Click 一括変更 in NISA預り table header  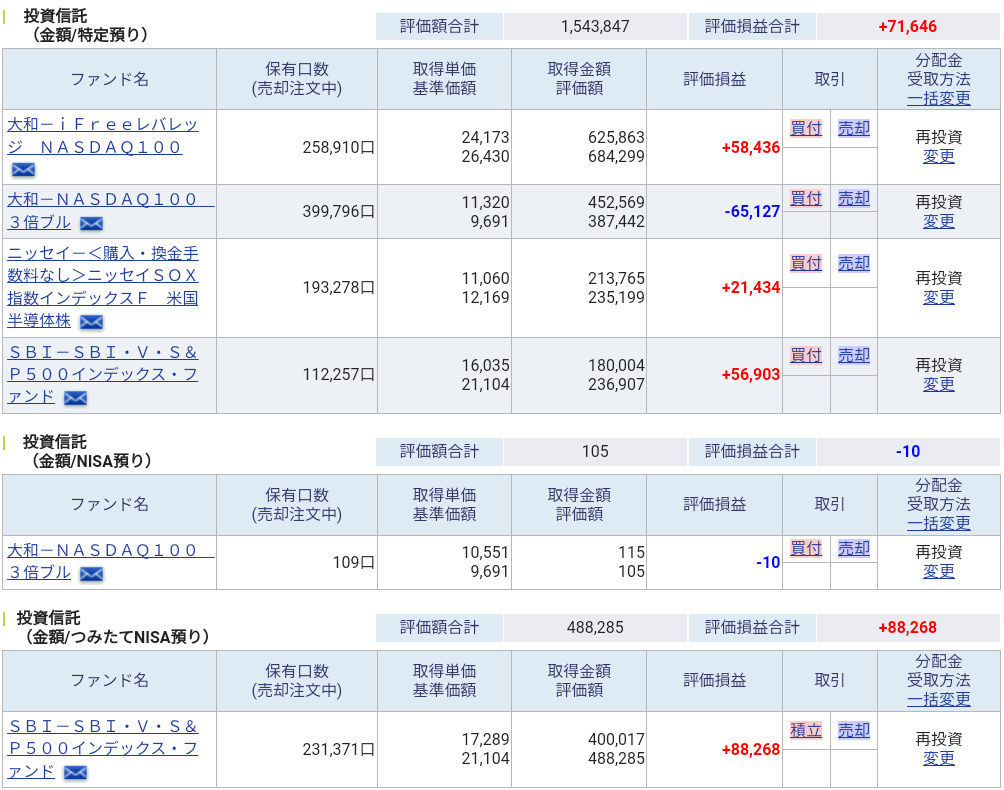click(x=939, y=524)
